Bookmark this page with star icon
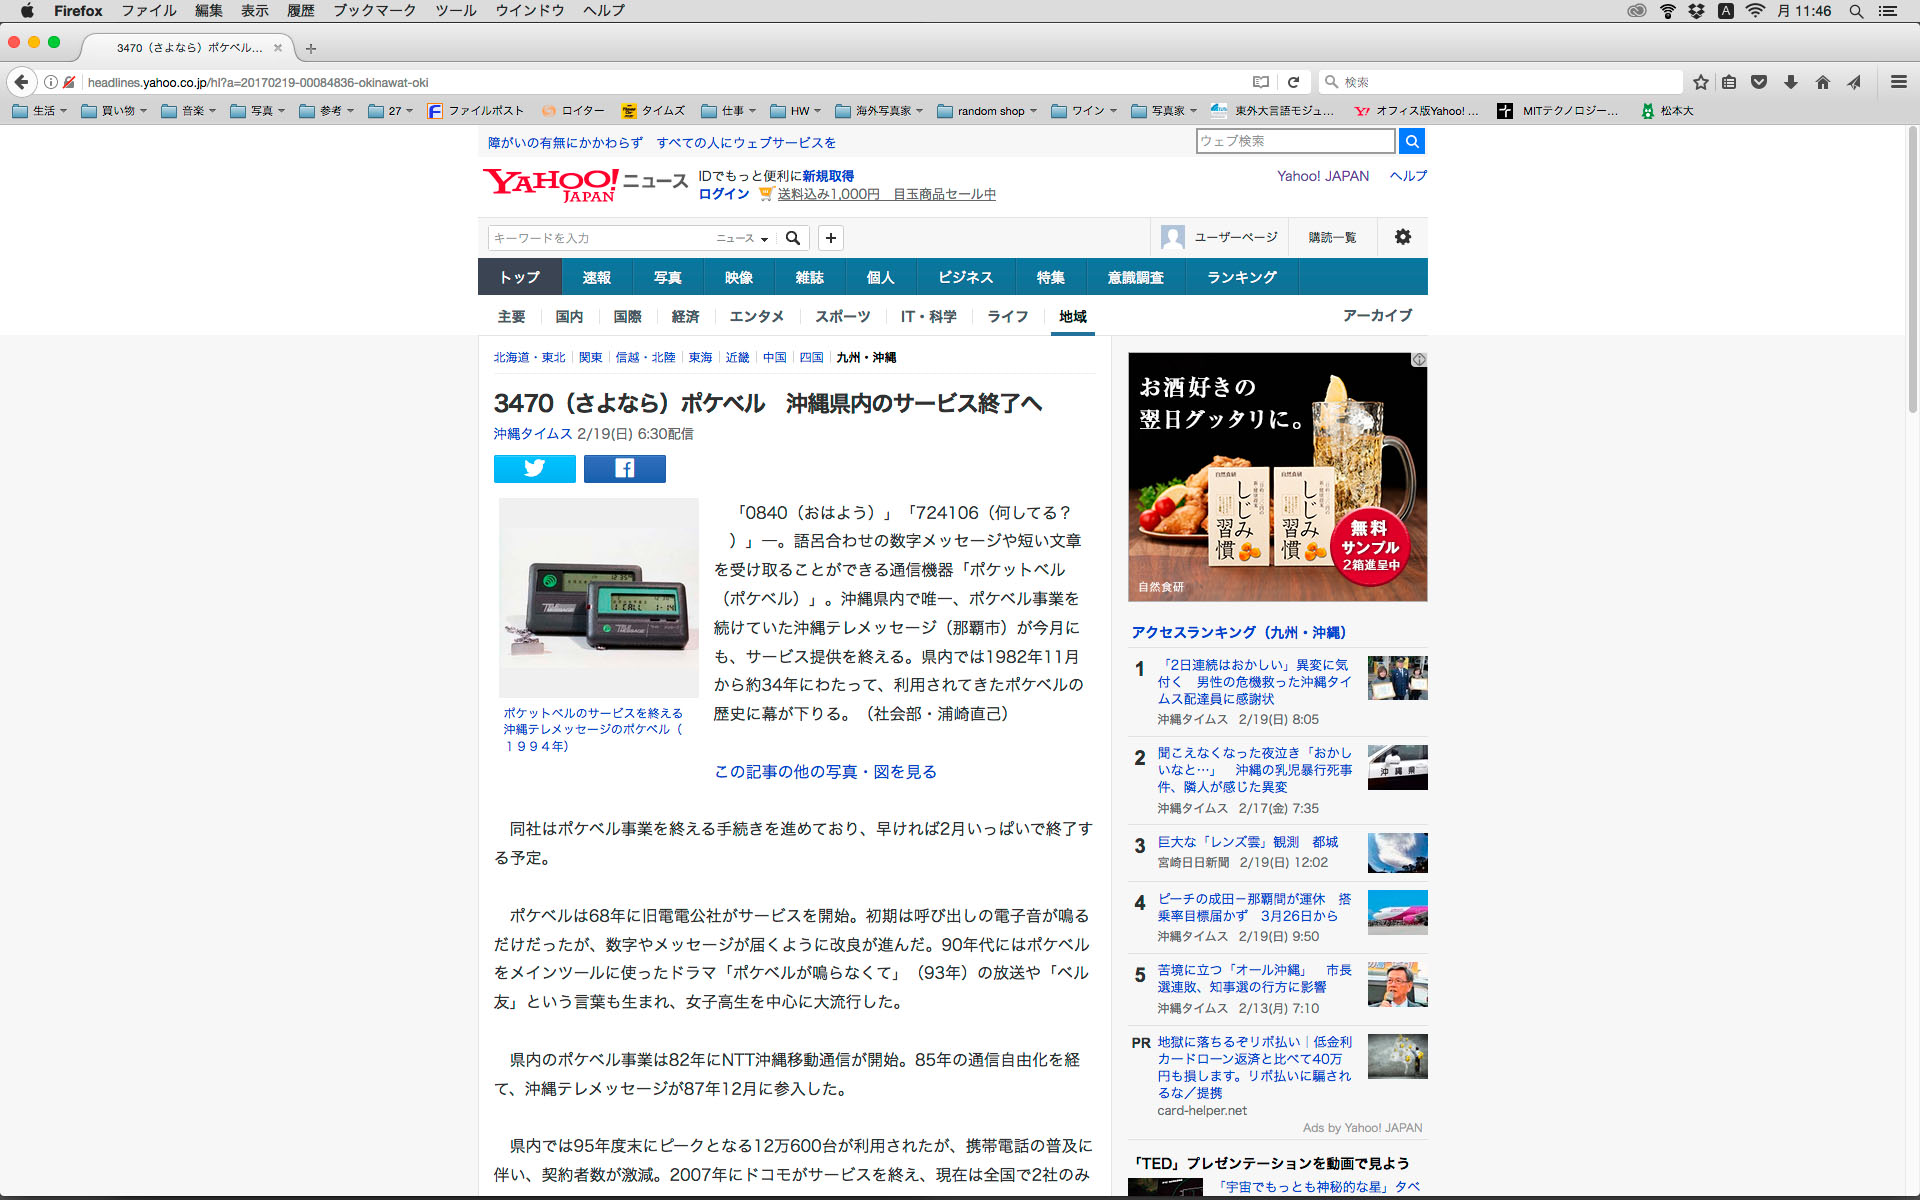Viewport: 1920px width, 1200px height. click(x=1700, y=82)
